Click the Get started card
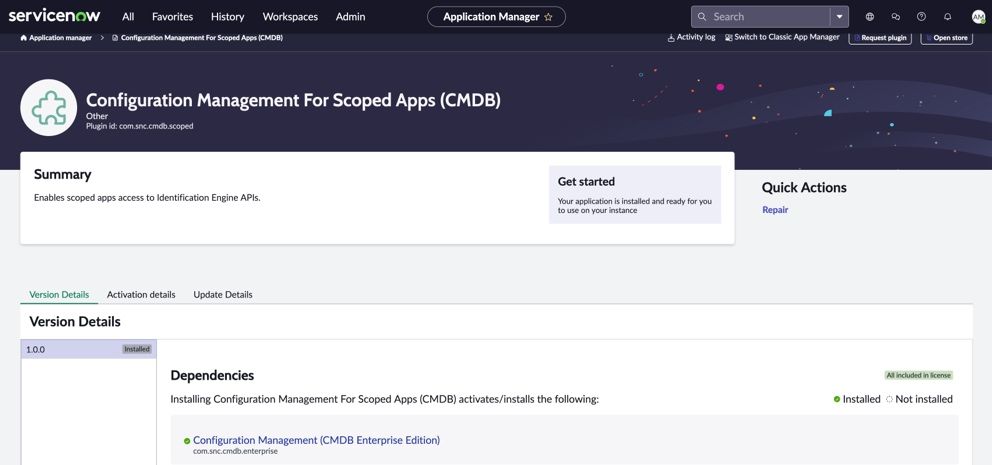 [x=635, y=195]
